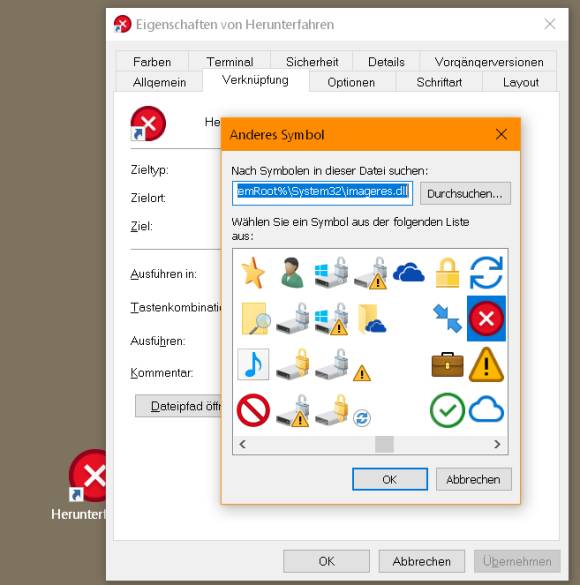The width and height of the screenshot is (580, 585).
Task: Choose the user person icon
Action: (x=292, y=272)
